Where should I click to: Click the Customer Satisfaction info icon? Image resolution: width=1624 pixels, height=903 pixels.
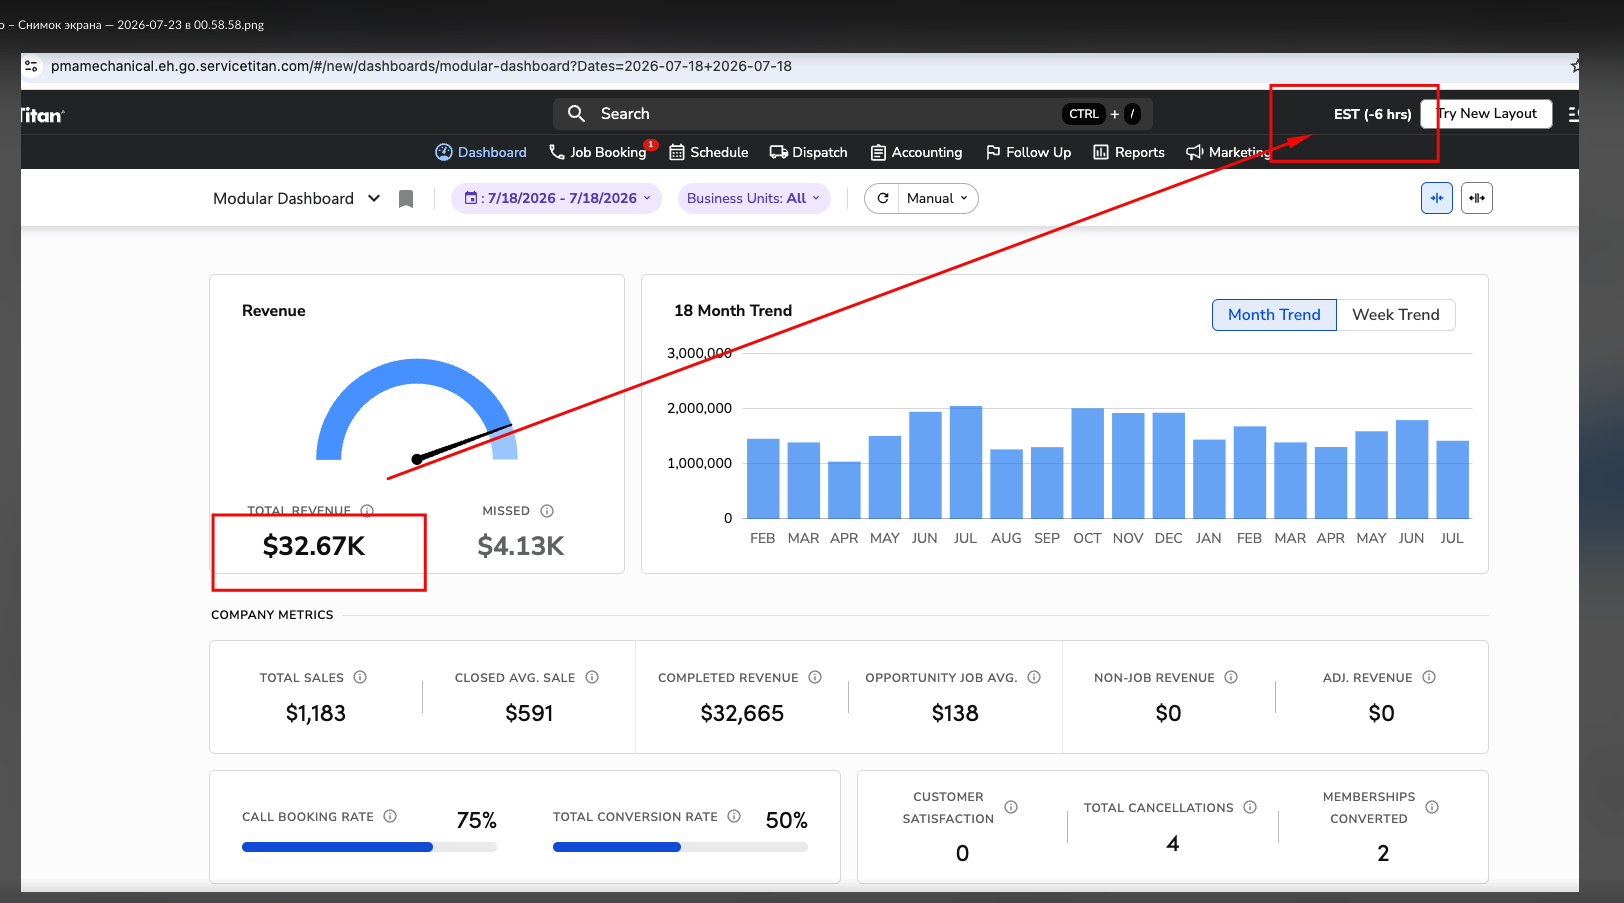[1011, 807]
